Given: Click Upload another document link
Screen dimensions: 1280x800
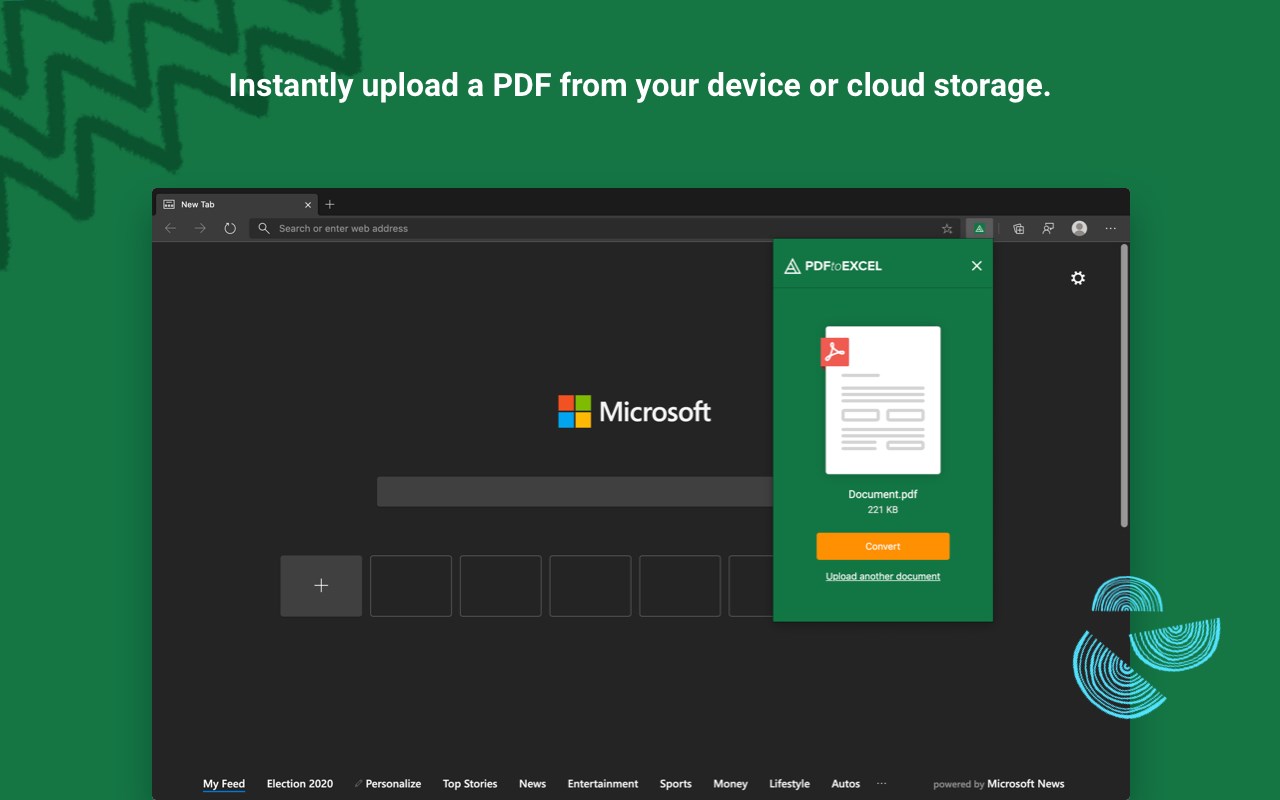Looking at the screenshot, I should point(882,576).
